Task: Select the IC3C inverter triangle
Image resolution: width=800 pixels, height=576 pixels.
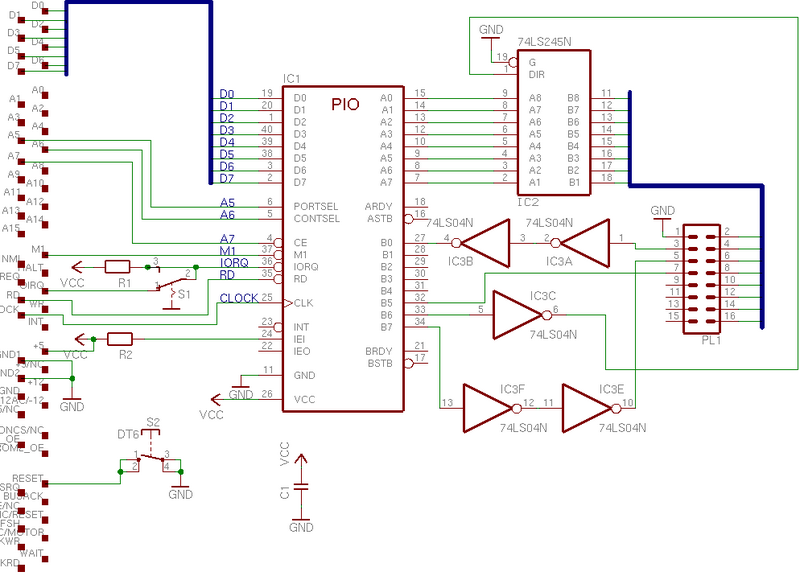Action: pos(522,315)
